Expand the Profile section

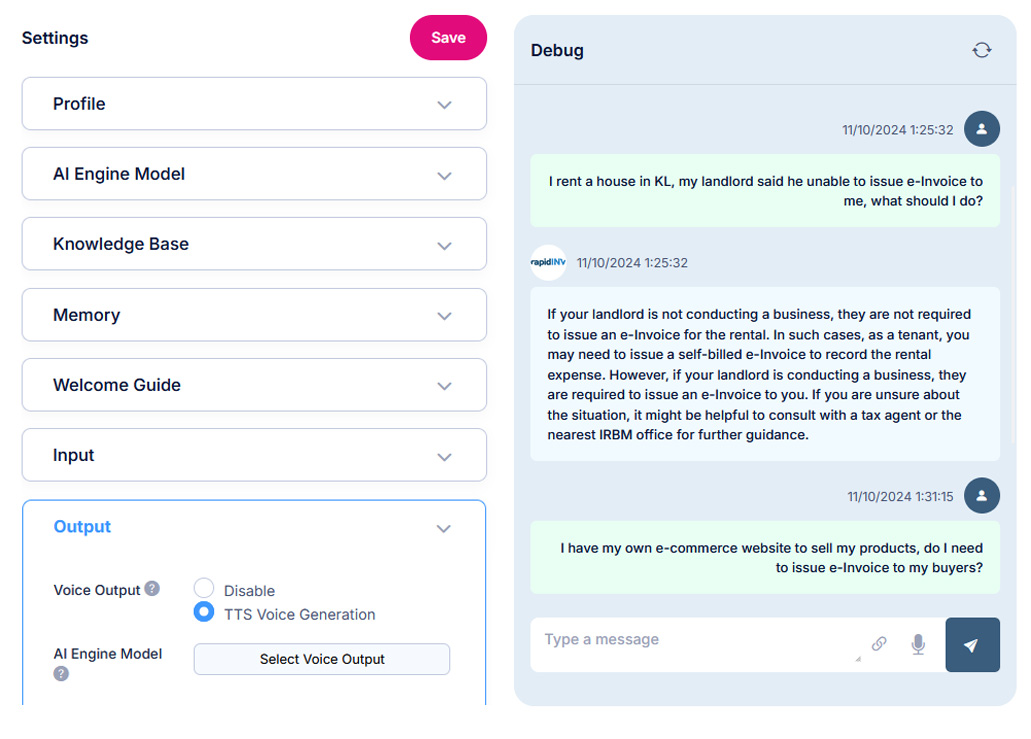pos(254,104)
